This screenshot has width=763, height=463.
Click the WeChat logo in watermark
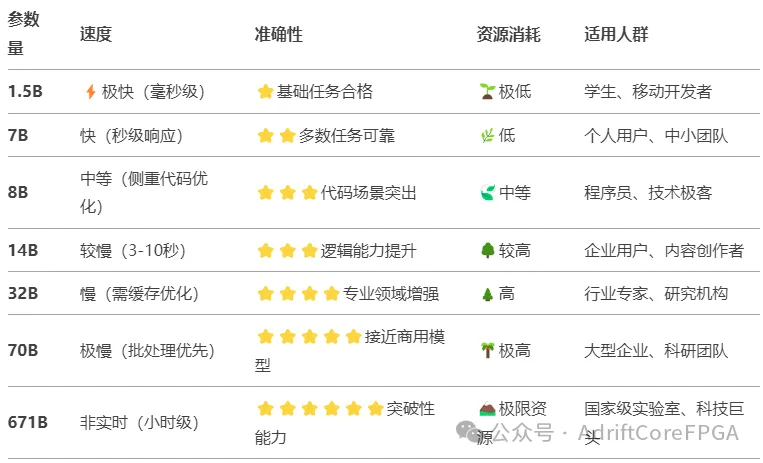point(470,431)
